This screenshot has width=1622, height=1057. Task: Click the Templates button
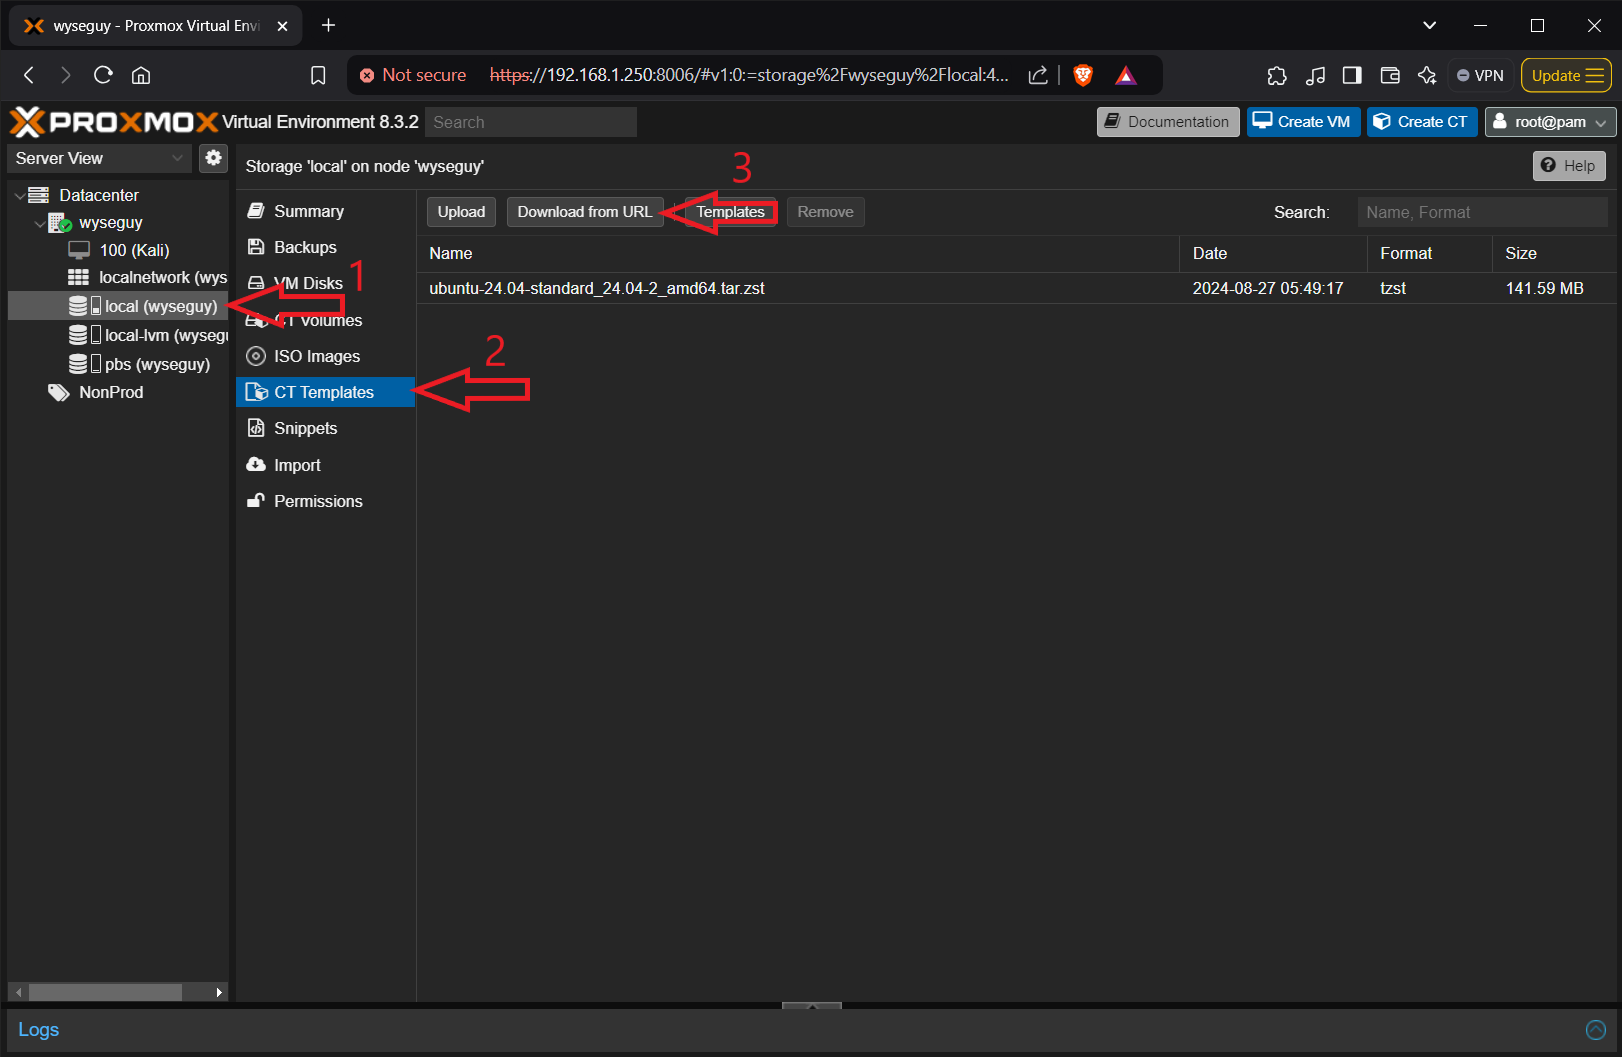tap(730, 212)
